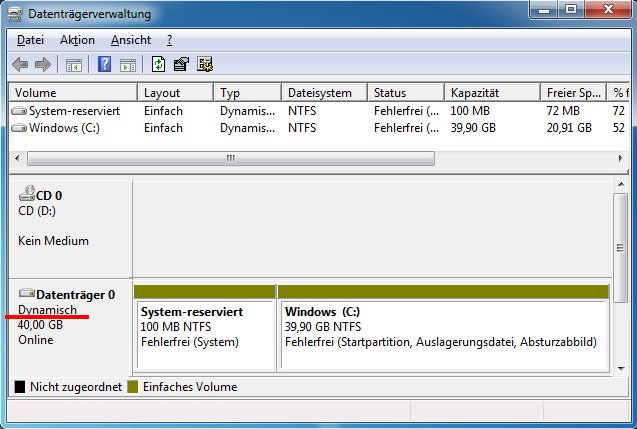Click the Datenträger 0 disk icon
The height and width of the screenshot is (429, 637).
(27, 292)
